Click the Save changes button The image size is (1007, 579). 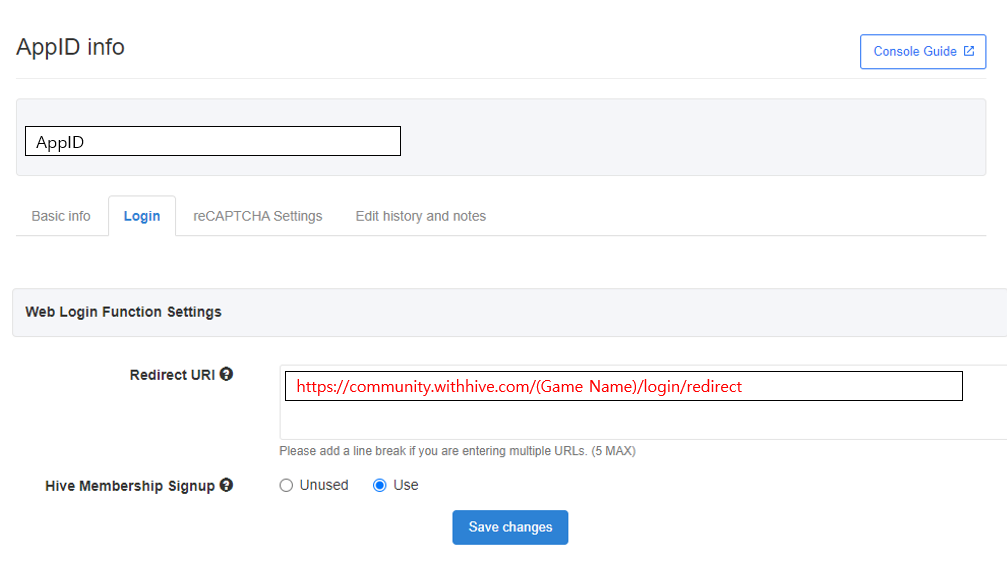510,527
